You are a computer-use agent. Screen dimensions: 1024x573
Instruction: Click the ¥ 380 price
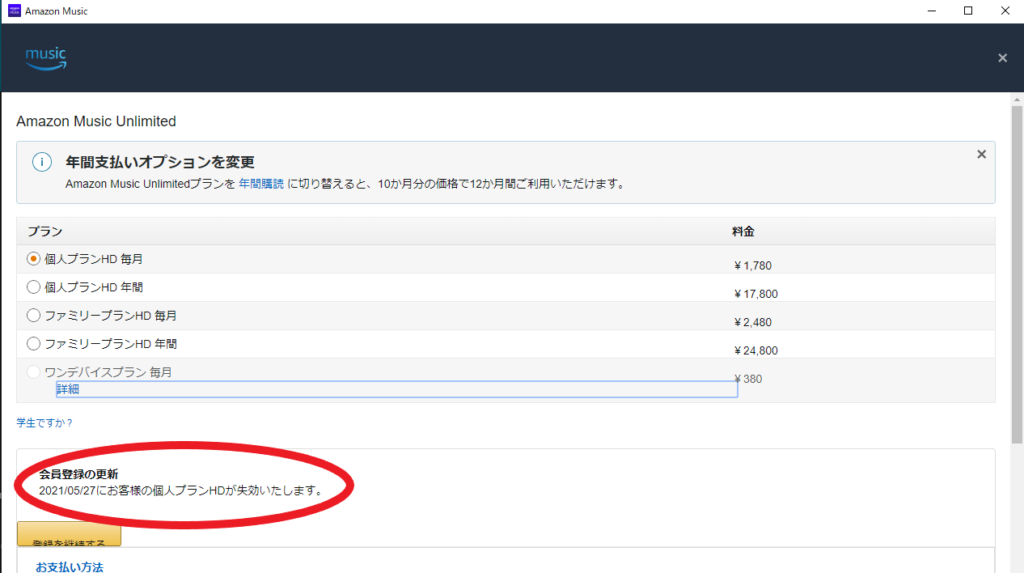click(748, 379)
